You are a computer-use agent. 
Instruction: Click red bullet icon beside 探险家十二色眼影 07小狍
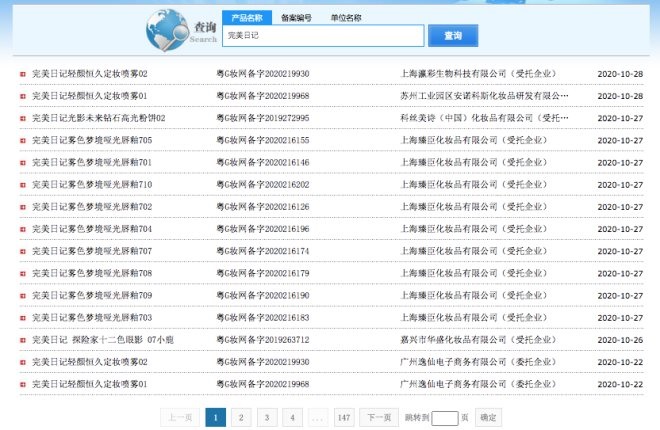23,340
